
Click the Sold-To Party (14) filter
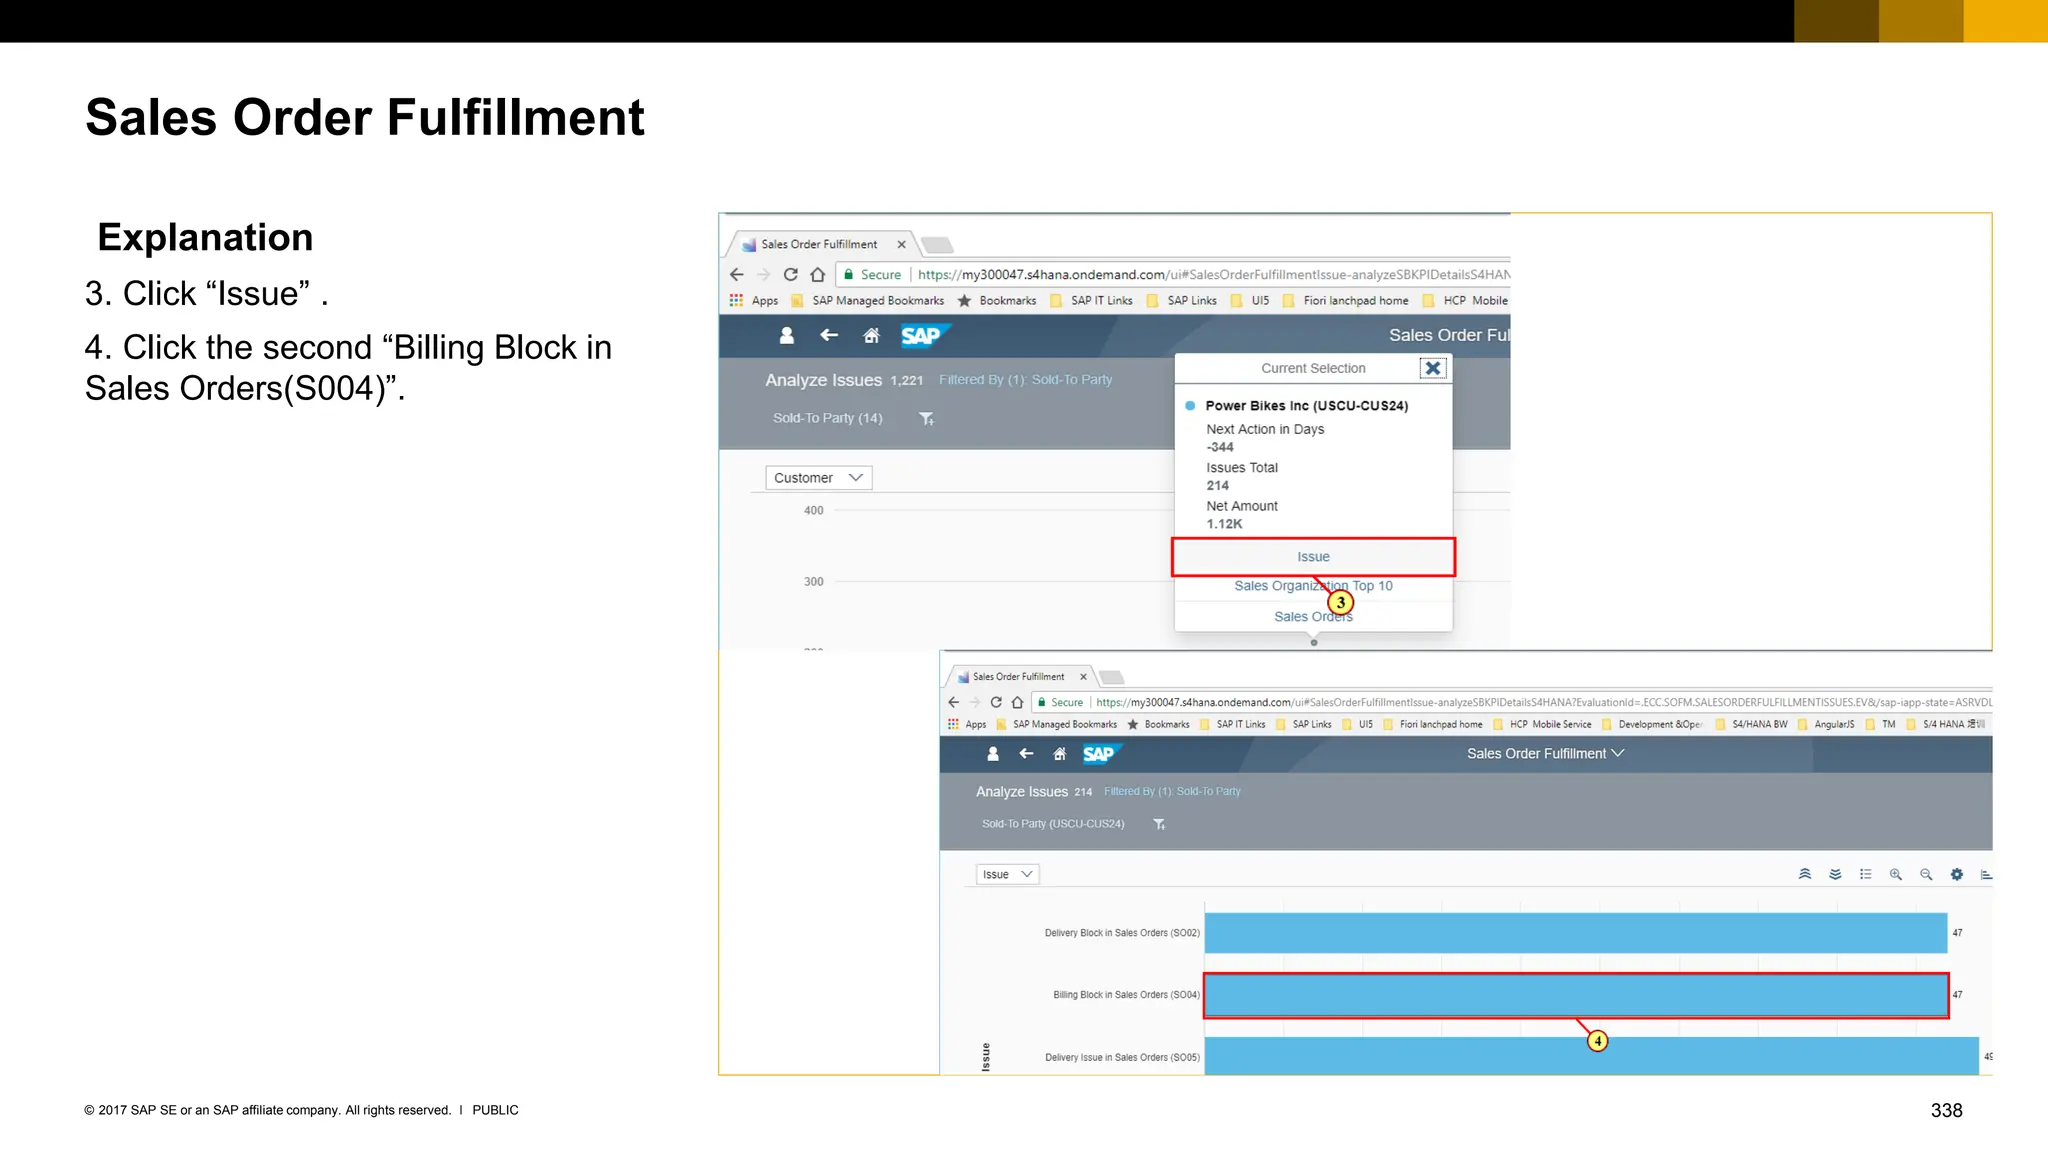(x=827, y=418)
